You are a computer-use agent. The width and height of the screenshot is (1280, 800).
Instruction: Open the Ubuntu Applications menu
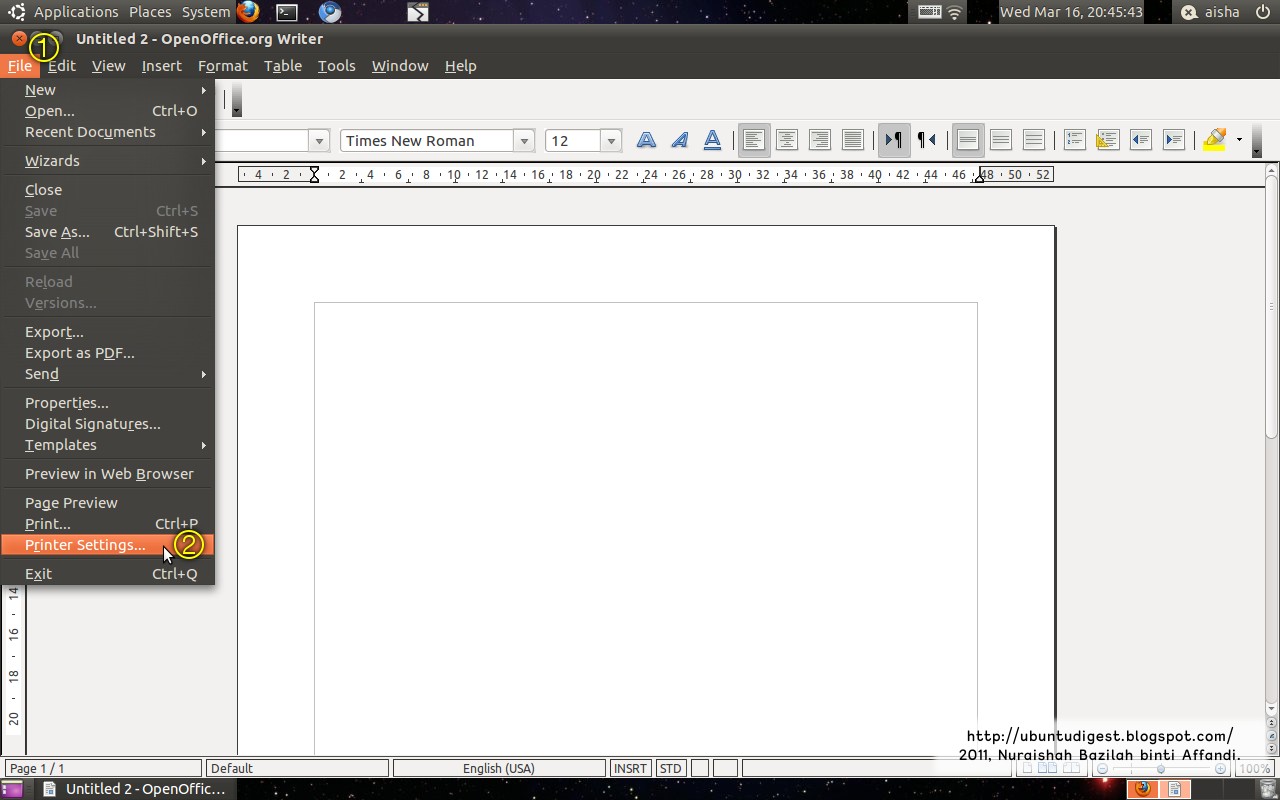click(x=75, y=12)
